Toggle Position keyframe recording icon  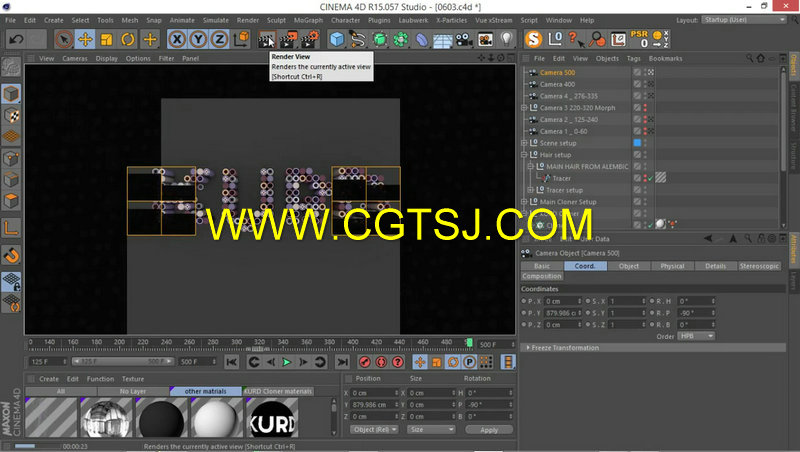(x=420, y=362)
